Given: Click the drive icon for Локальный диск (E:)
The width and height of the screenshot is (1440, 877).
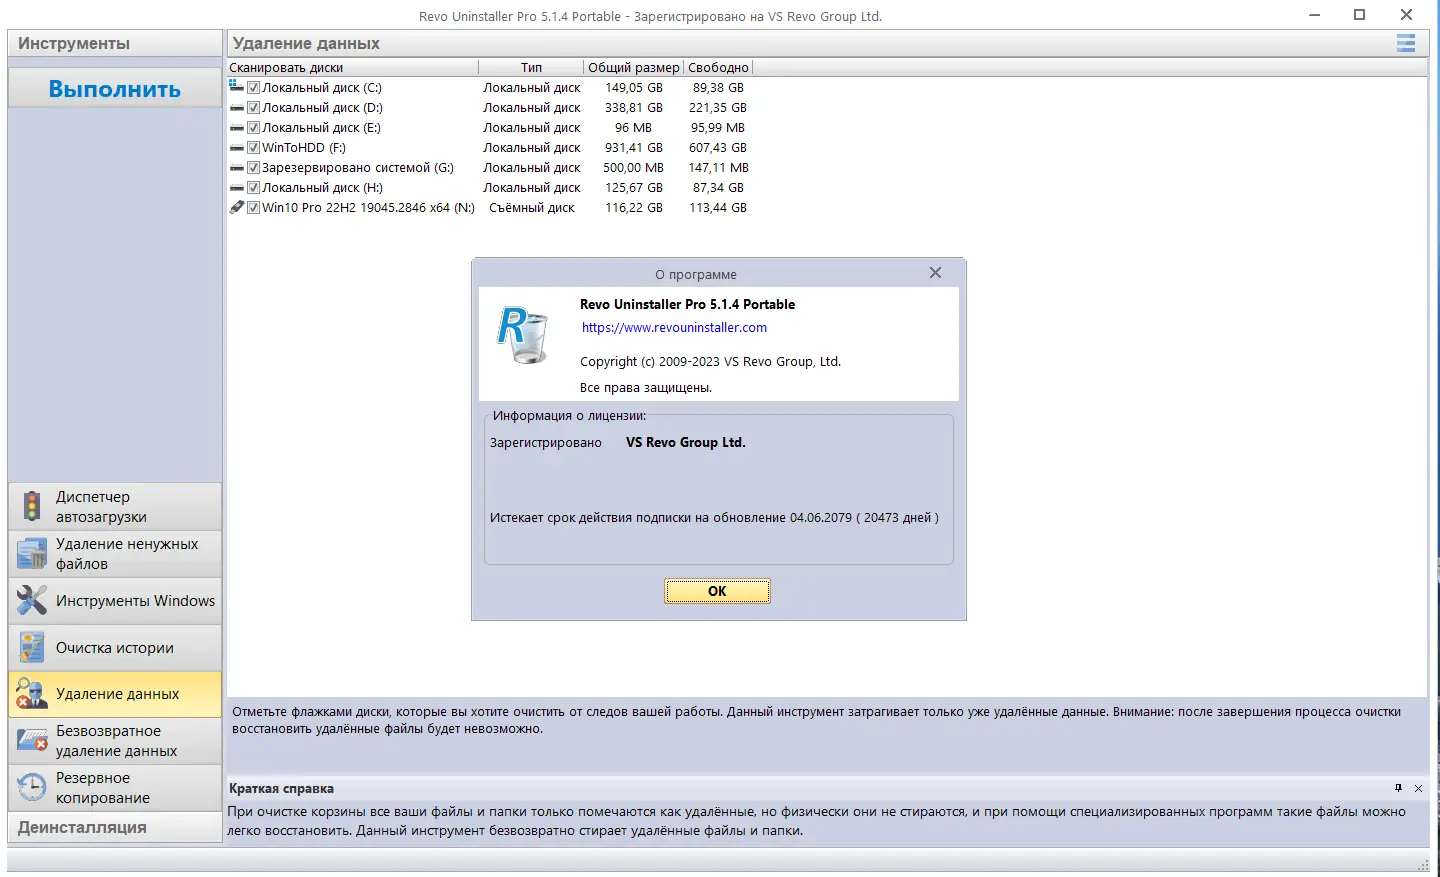Looking at the screenshot, I should (x=237, y=127).
